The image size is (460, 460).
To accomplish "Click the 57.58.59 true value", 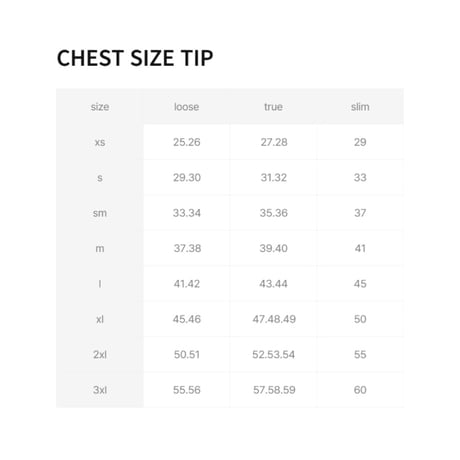I will click(x=274, y=390).
